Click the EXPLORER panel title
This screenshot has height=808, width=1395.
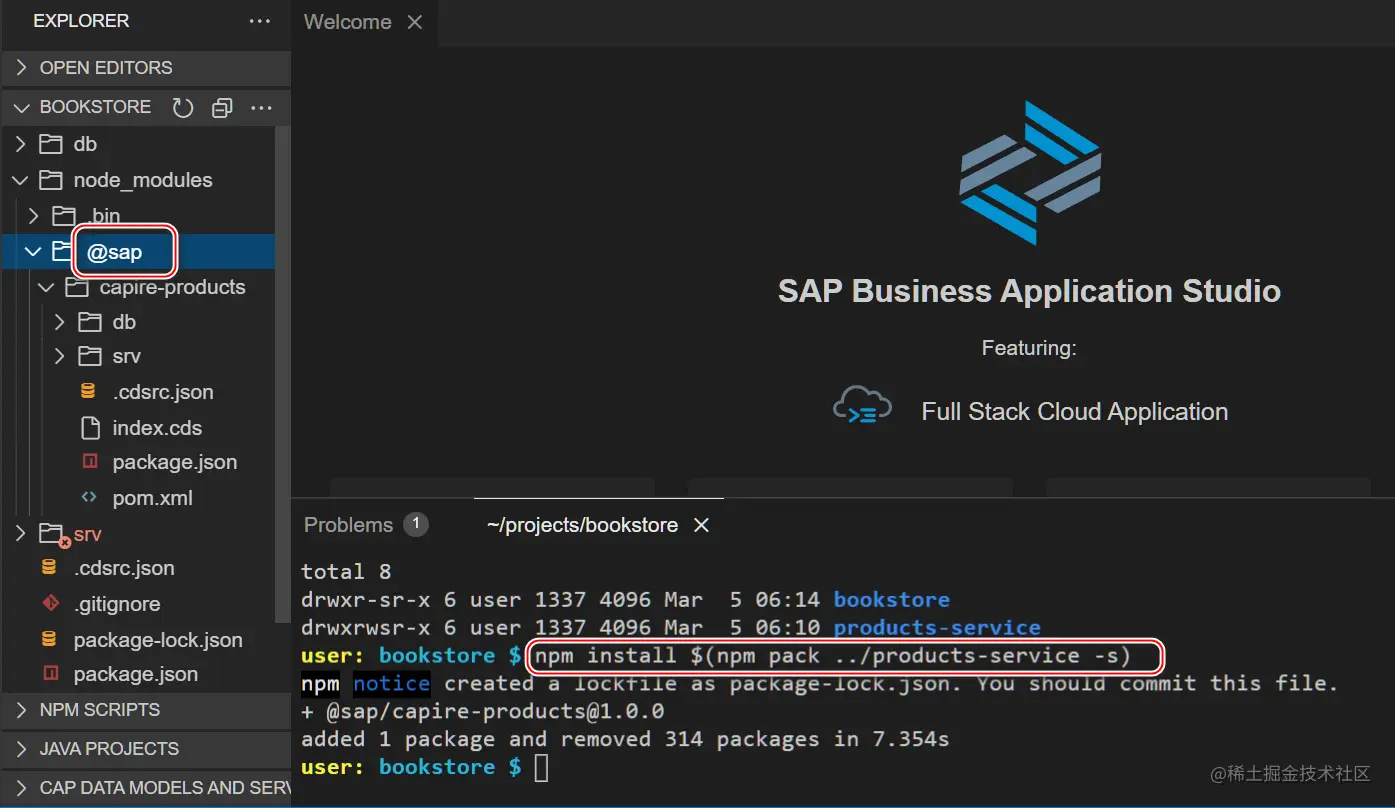(x=81, y=21)
